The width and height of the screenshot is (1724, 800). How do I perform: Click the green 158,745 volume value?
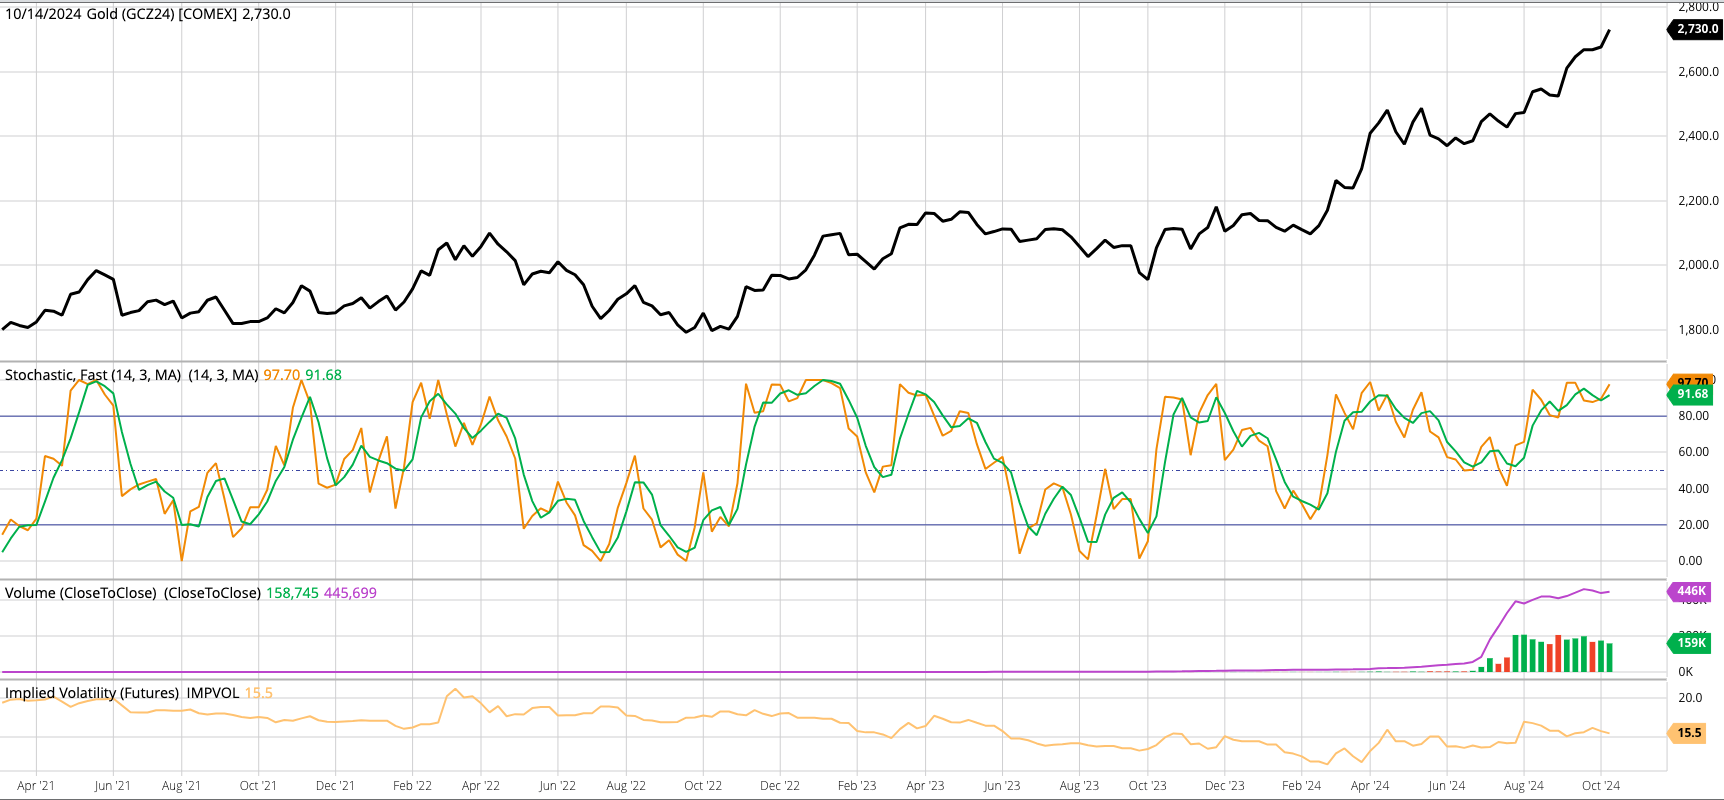[292, 593]
